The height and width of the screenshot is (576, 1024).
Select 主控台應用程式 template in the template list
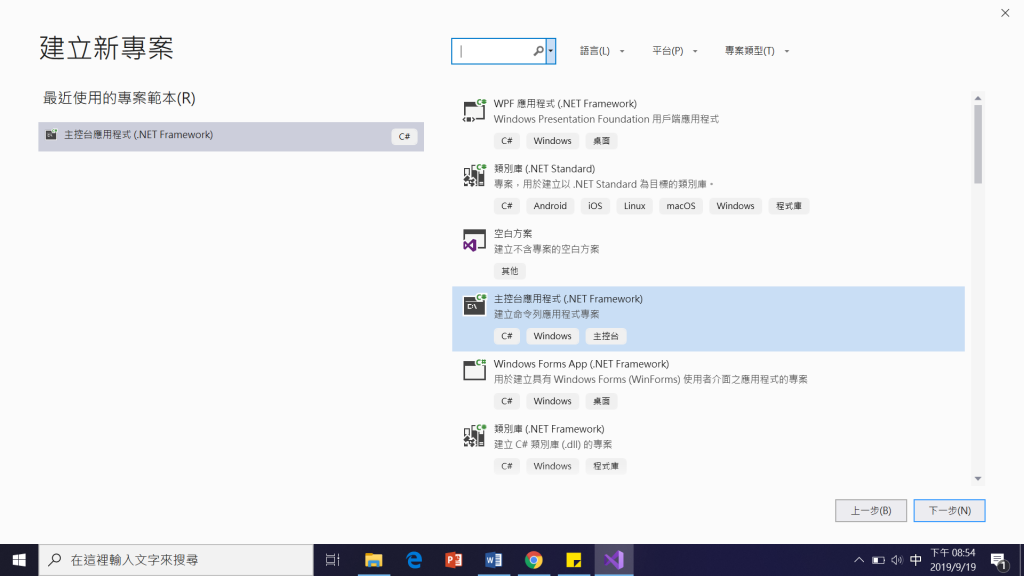pyautogui.click(x=708, y=319)
